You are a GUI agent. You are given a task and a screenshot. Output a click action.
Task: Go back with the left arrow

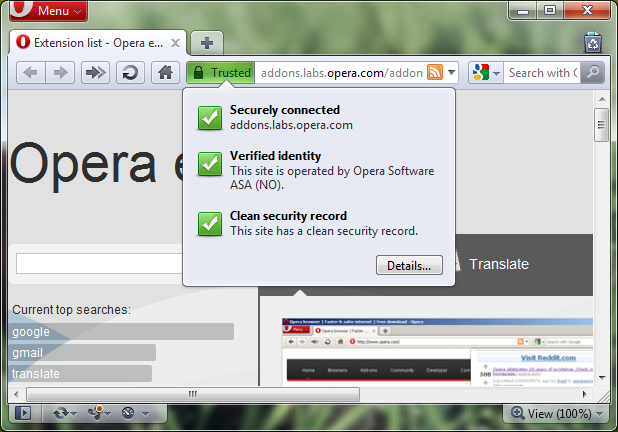pos(31,73)
